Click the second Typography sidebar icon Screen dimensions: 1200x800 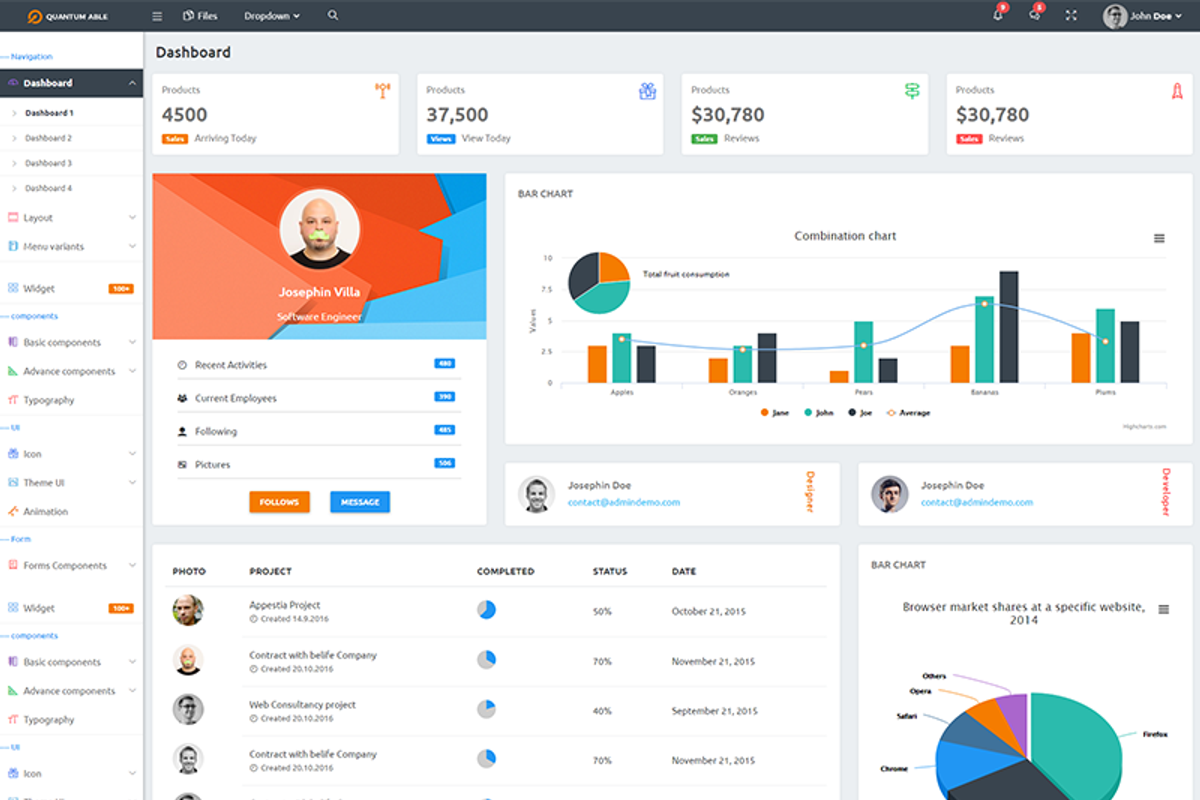pyautogui.click(x=13, y=719)
